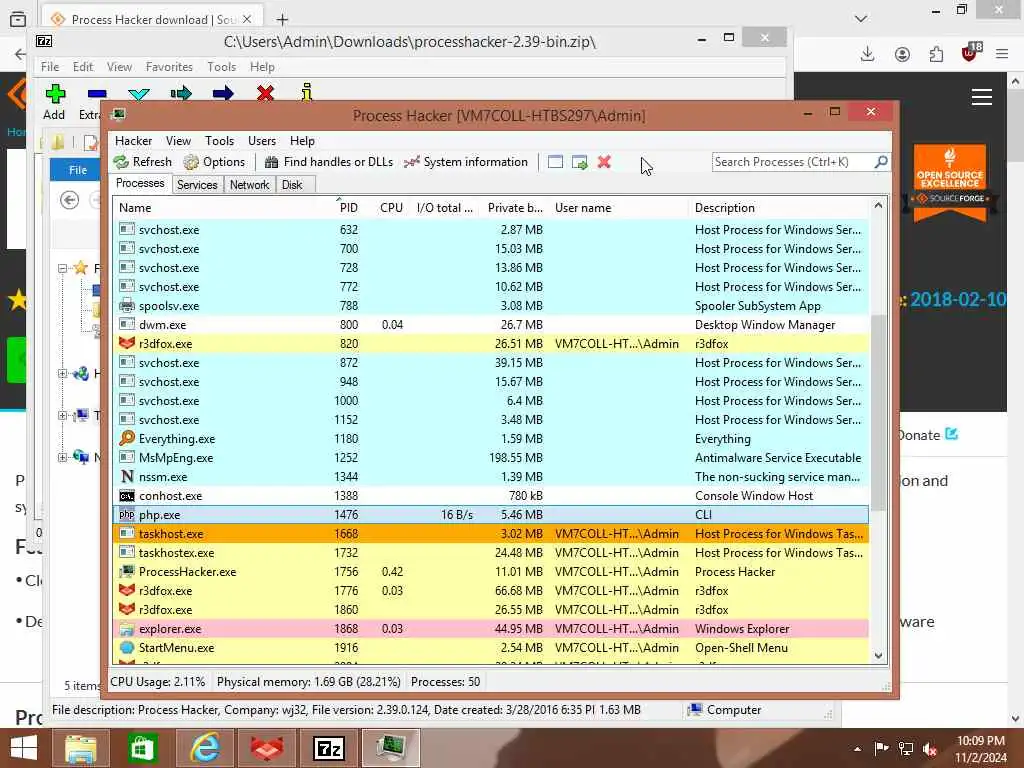Click the green Add icon in 7-Zip
The height and width of the screenshot is (768, 1024).
pos(55,94)
